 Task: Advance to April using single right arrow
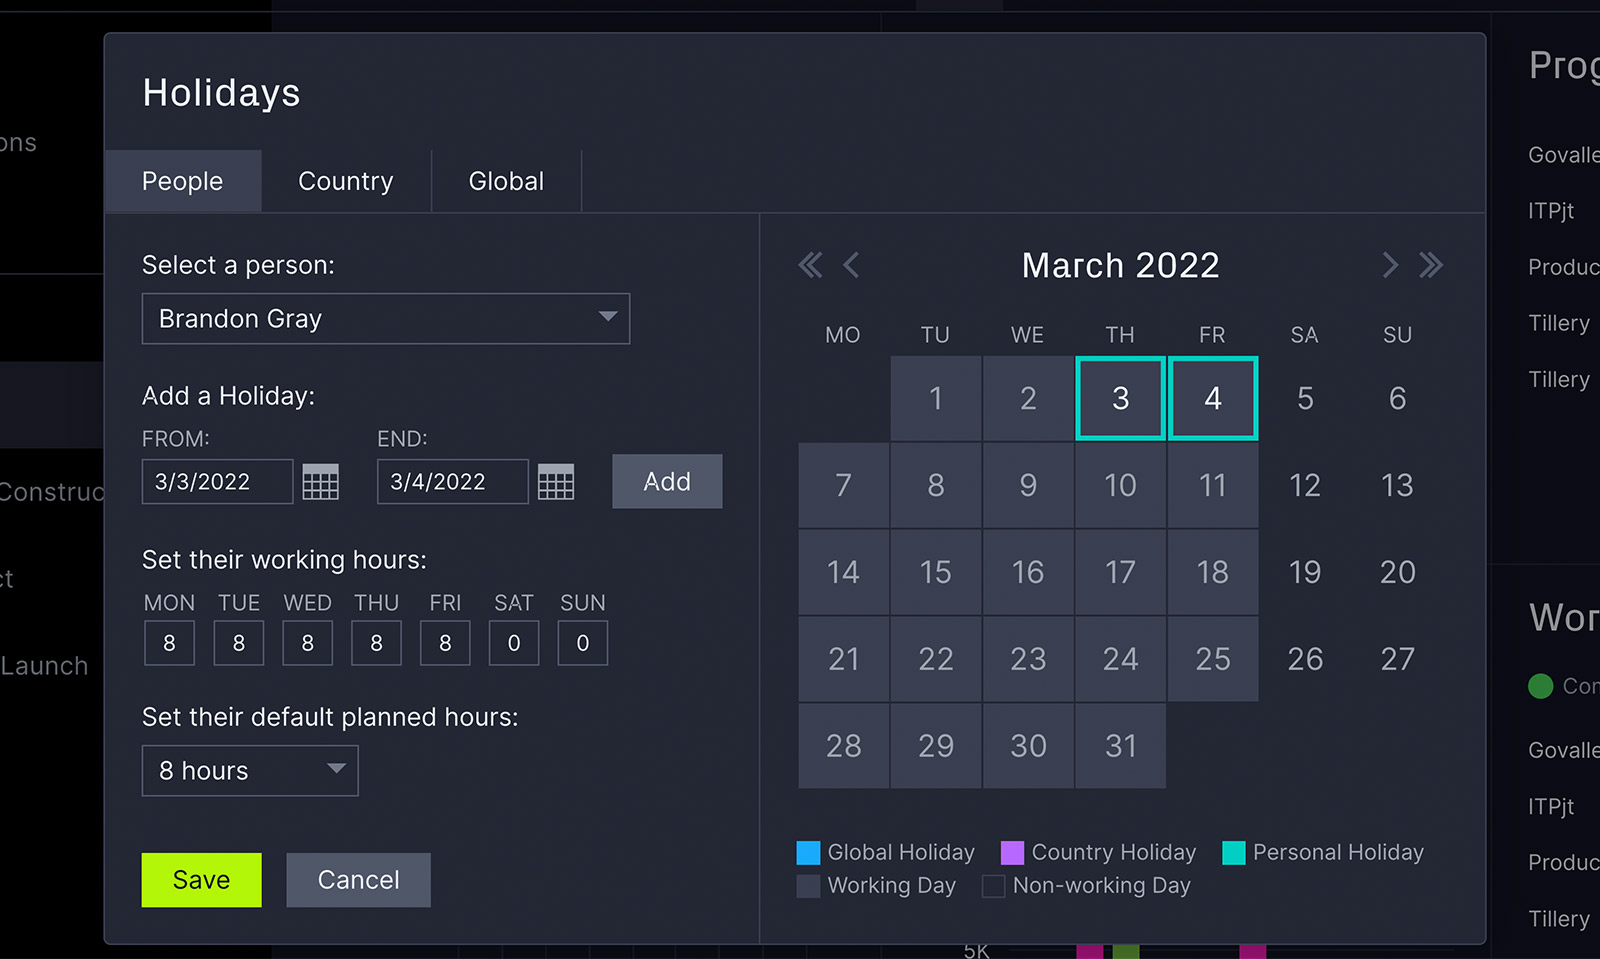click(1390, 265)
